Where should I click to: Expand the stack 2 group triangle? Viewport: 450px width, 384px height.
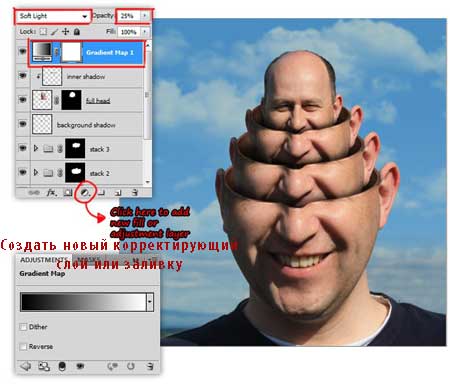pos(36,173)
